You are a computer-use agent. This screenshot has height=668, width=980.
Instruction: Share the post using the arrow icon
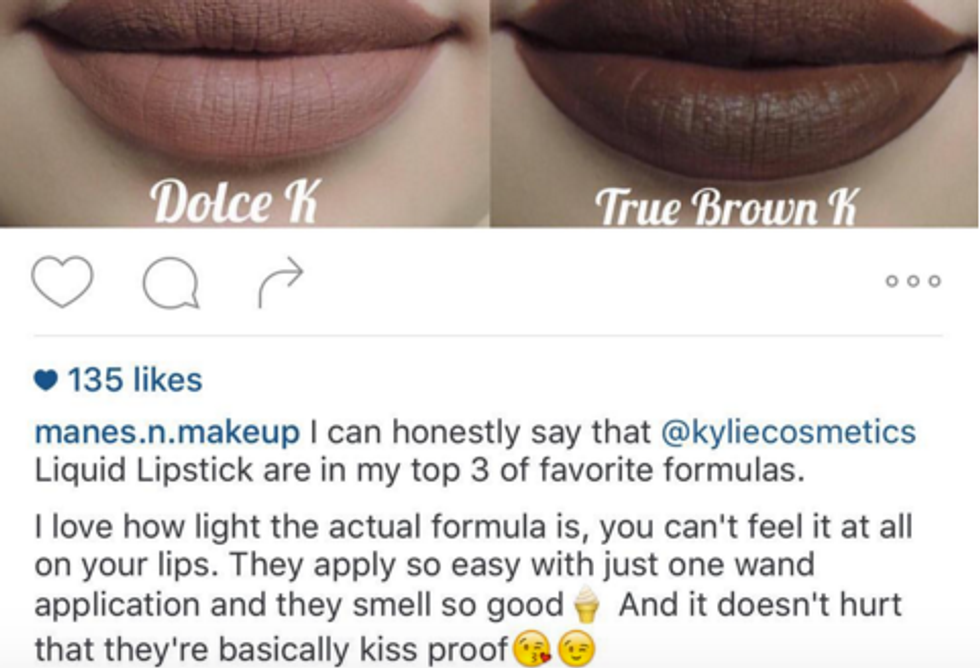pyautogui.click(x=281, y=282)
